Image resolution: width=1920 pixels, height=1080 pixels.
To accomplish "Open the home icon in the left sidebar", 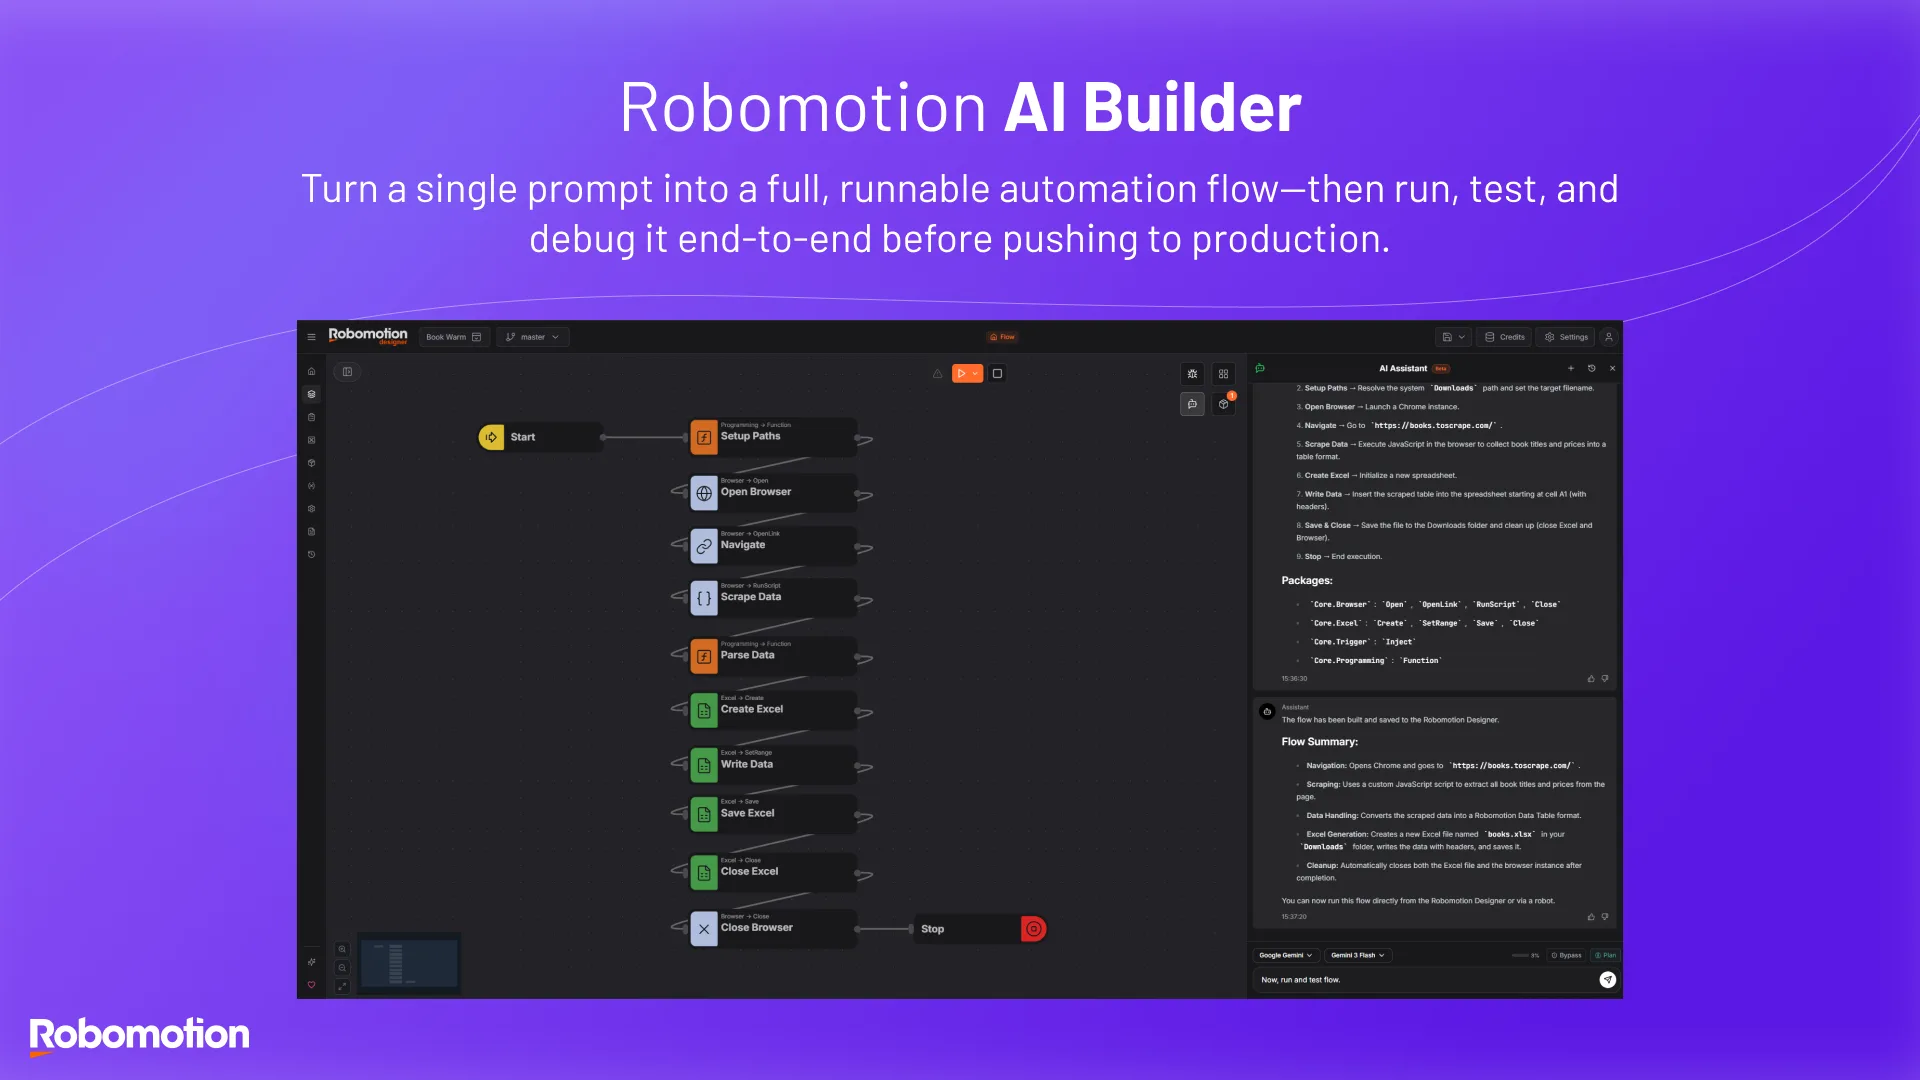I will tap(311, 371).
